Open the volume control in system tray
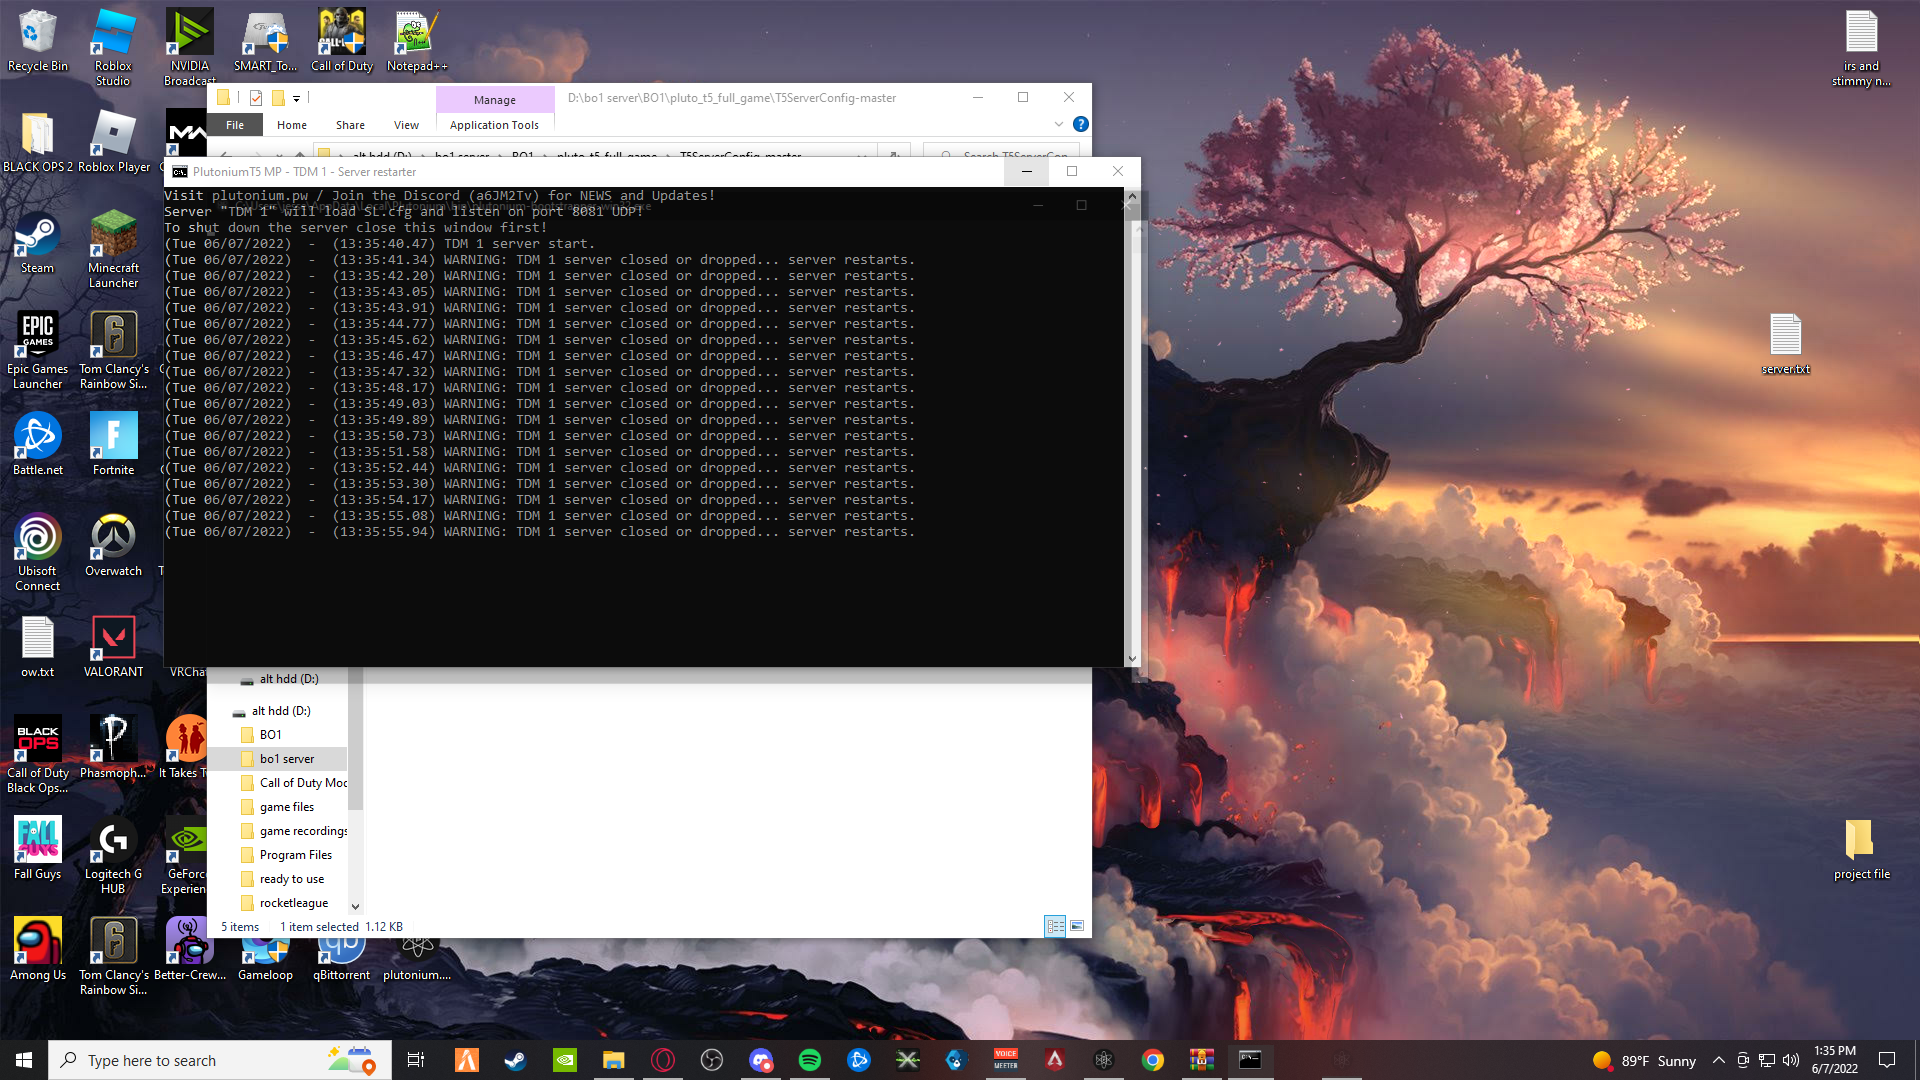The image size is (1920, 1080). (x=1791, y=1060)
